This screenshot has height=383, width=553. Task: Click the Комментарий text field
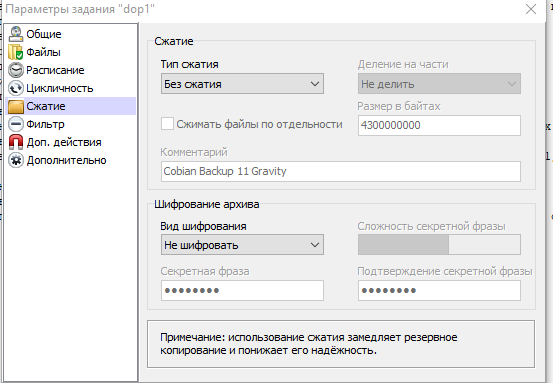[341, 171]
